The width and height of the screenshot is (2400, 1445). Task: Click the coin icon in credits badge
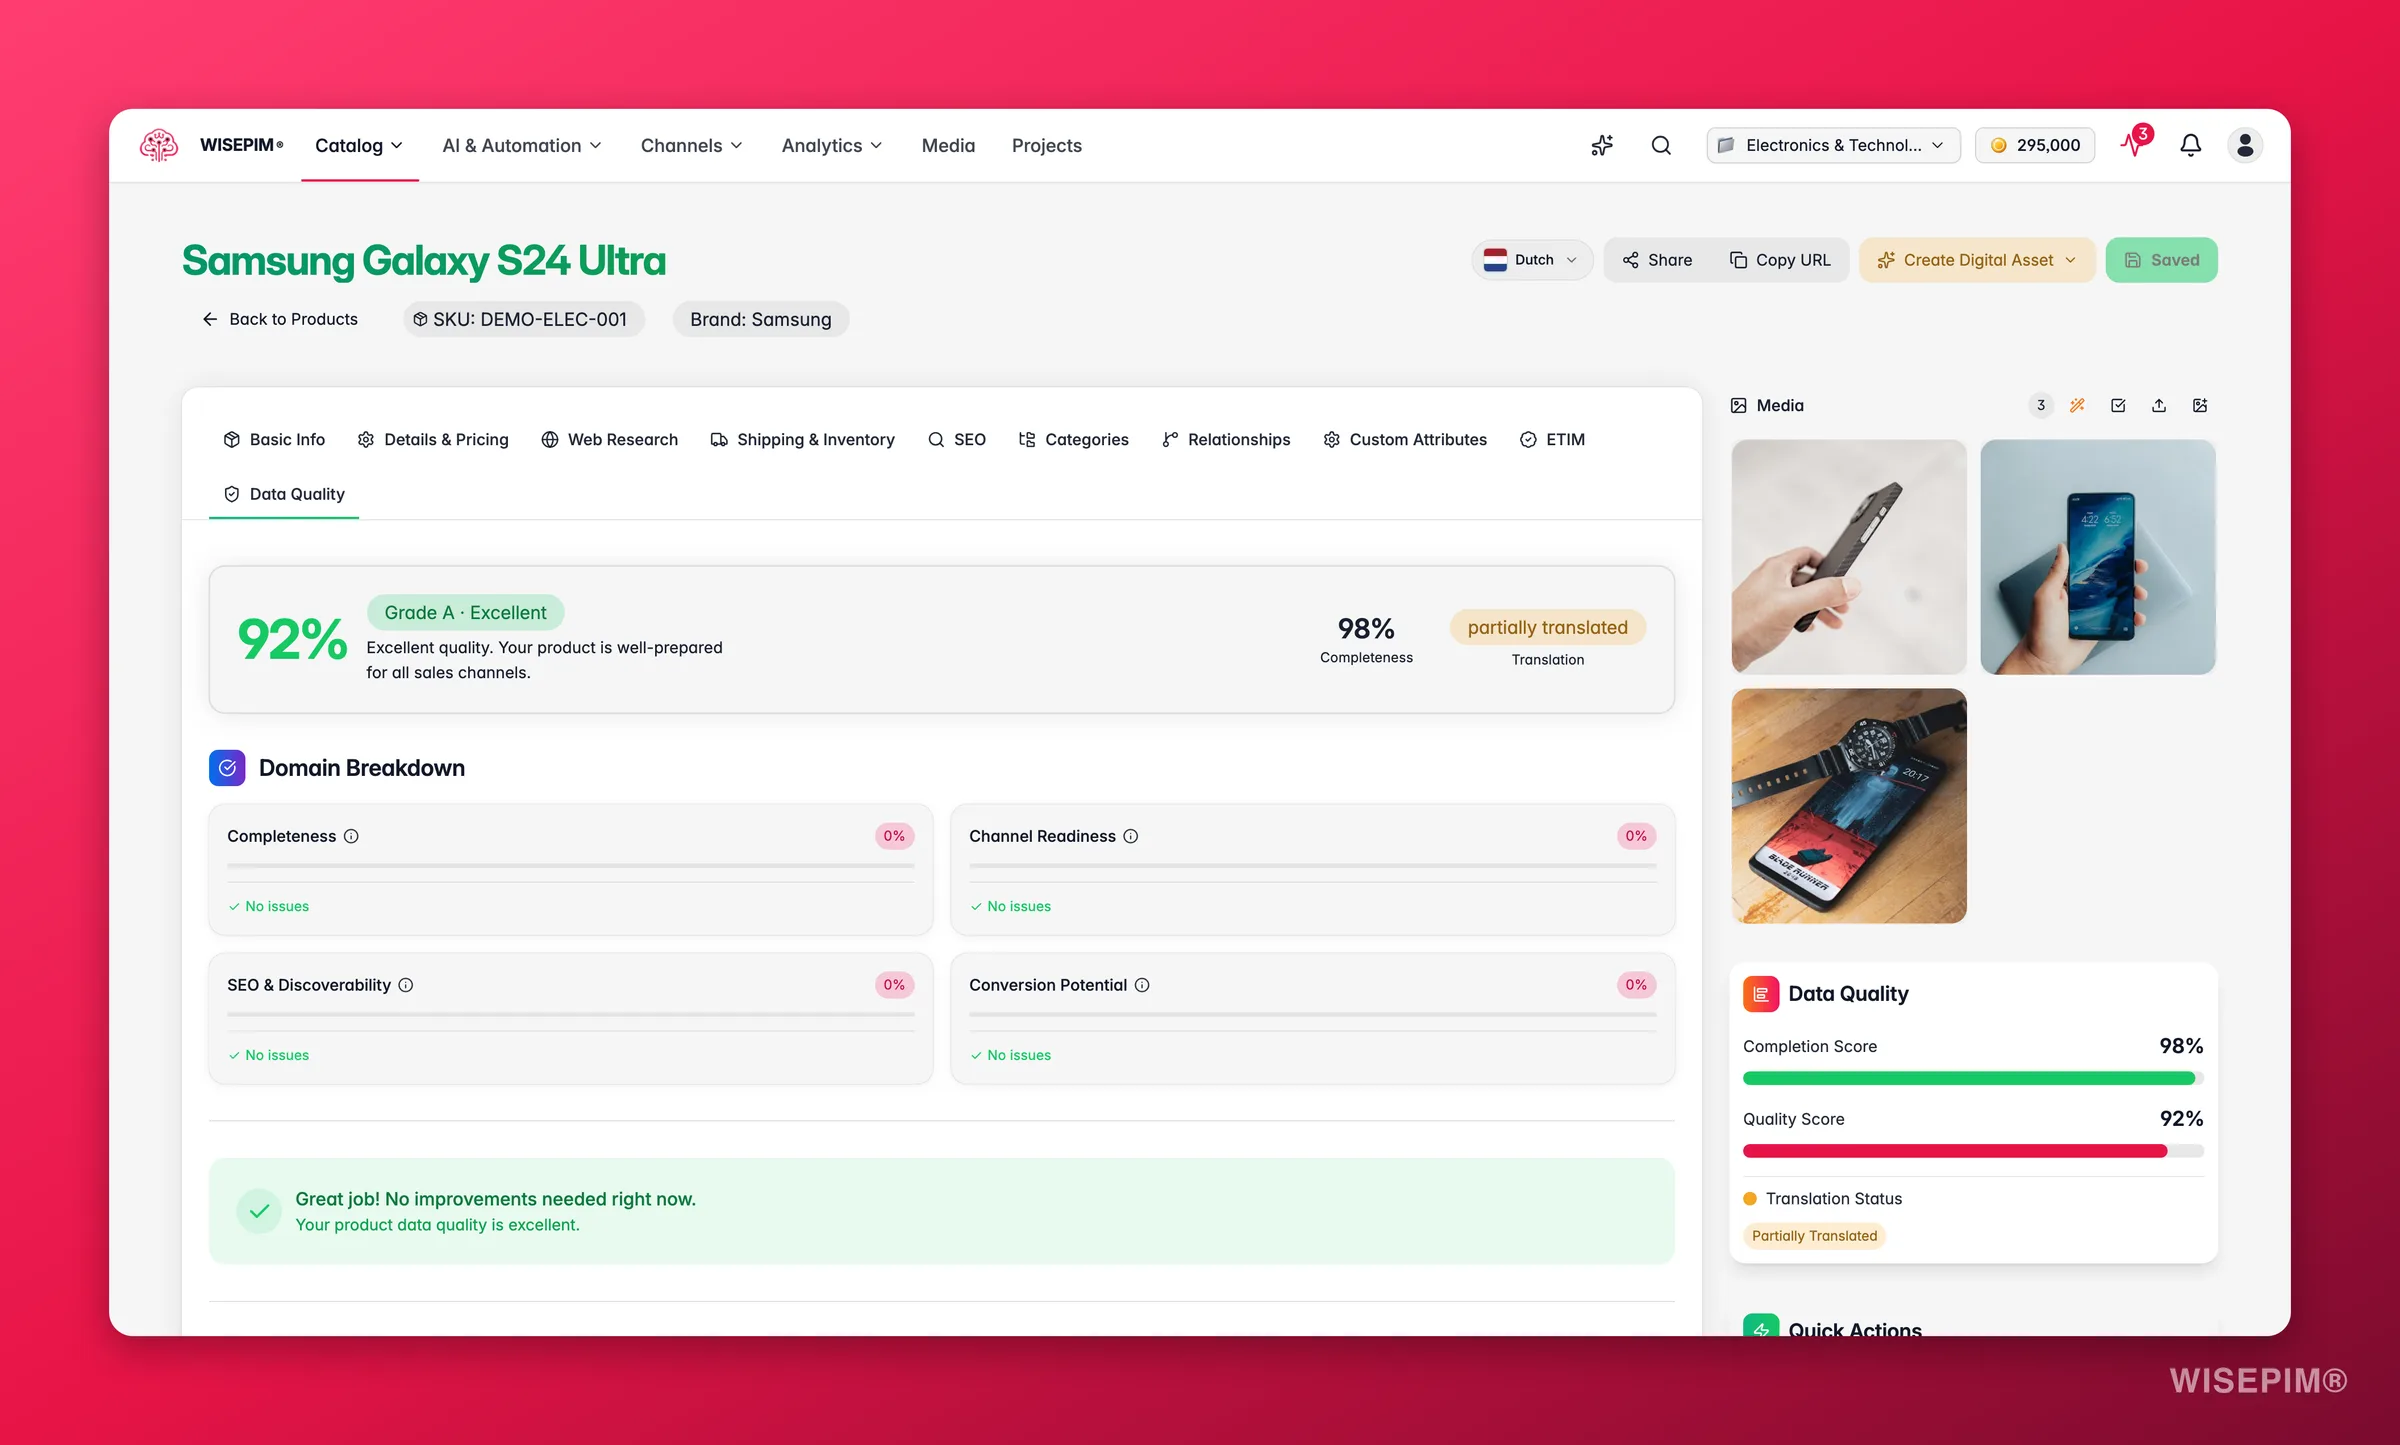tap(1999, 145)
